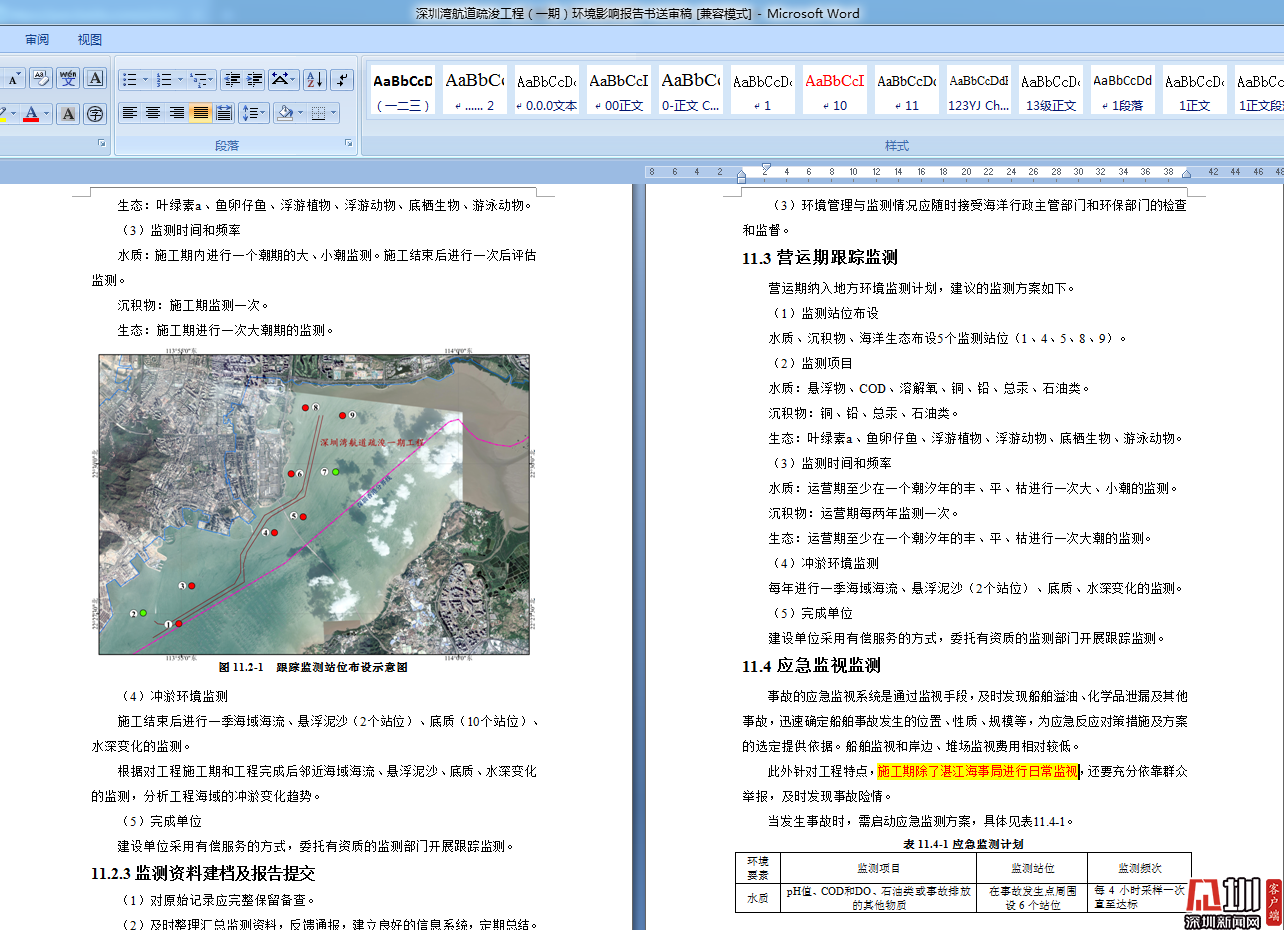This screenshot has height=930, width=1284.
Task: Toggle character shading button
Action: click(68, 114)
